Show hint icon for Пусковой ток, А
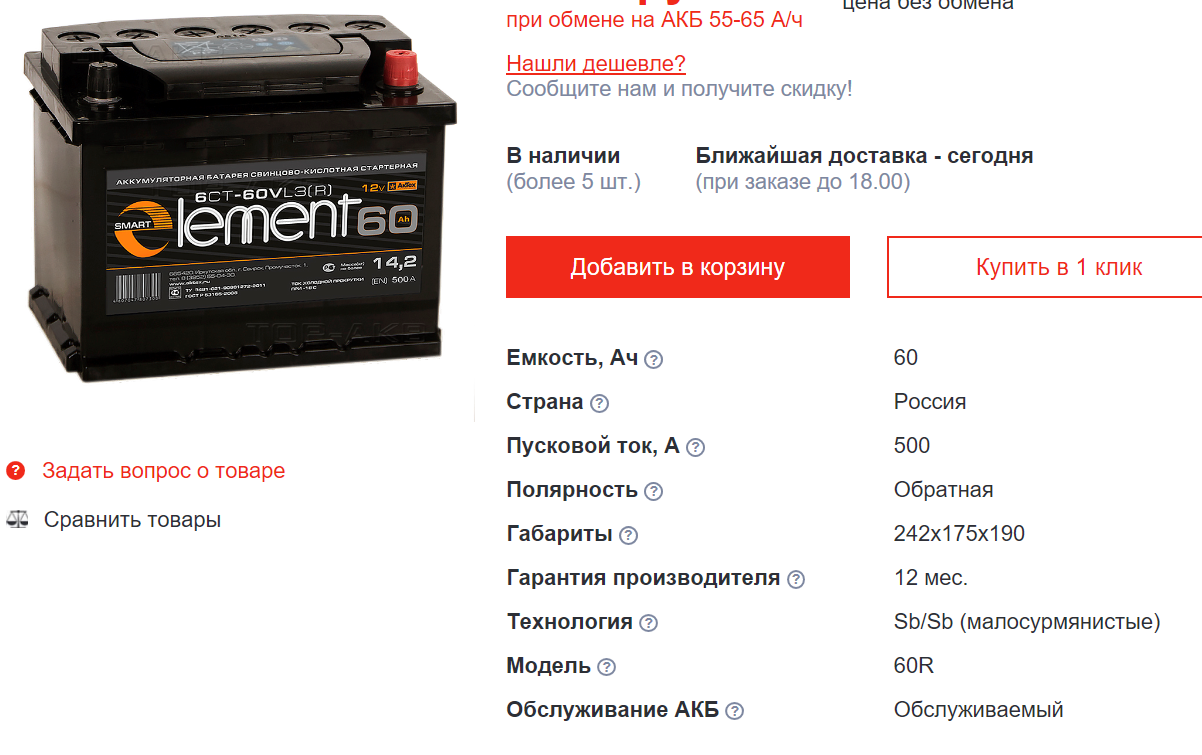This screenshot has width=1202, height=755. (695, 447)
